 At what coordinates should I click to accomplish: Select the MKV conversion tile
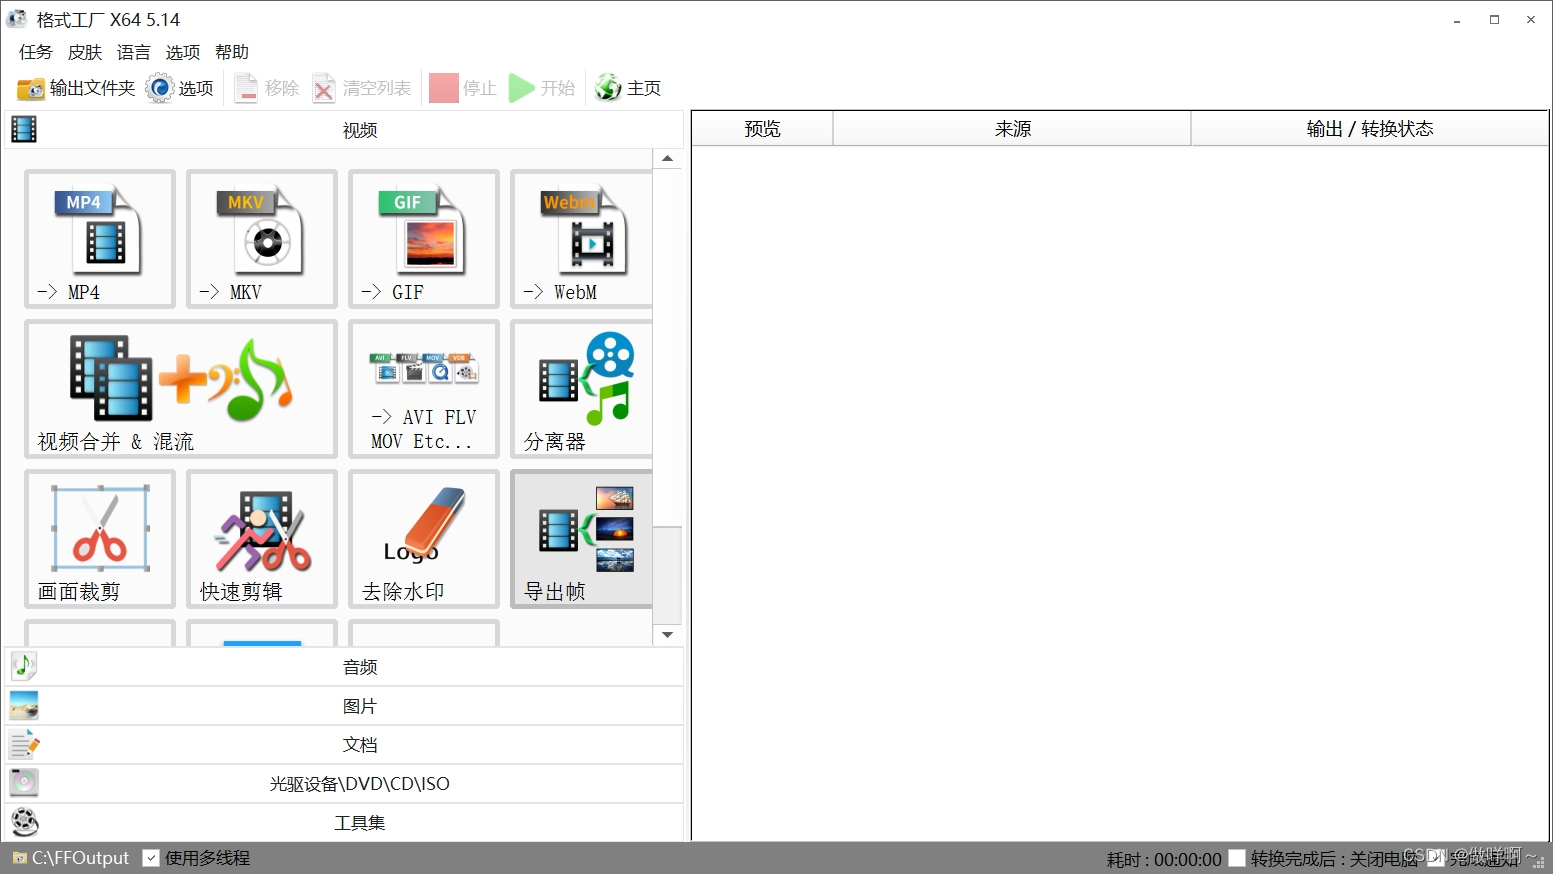point(262,239)
